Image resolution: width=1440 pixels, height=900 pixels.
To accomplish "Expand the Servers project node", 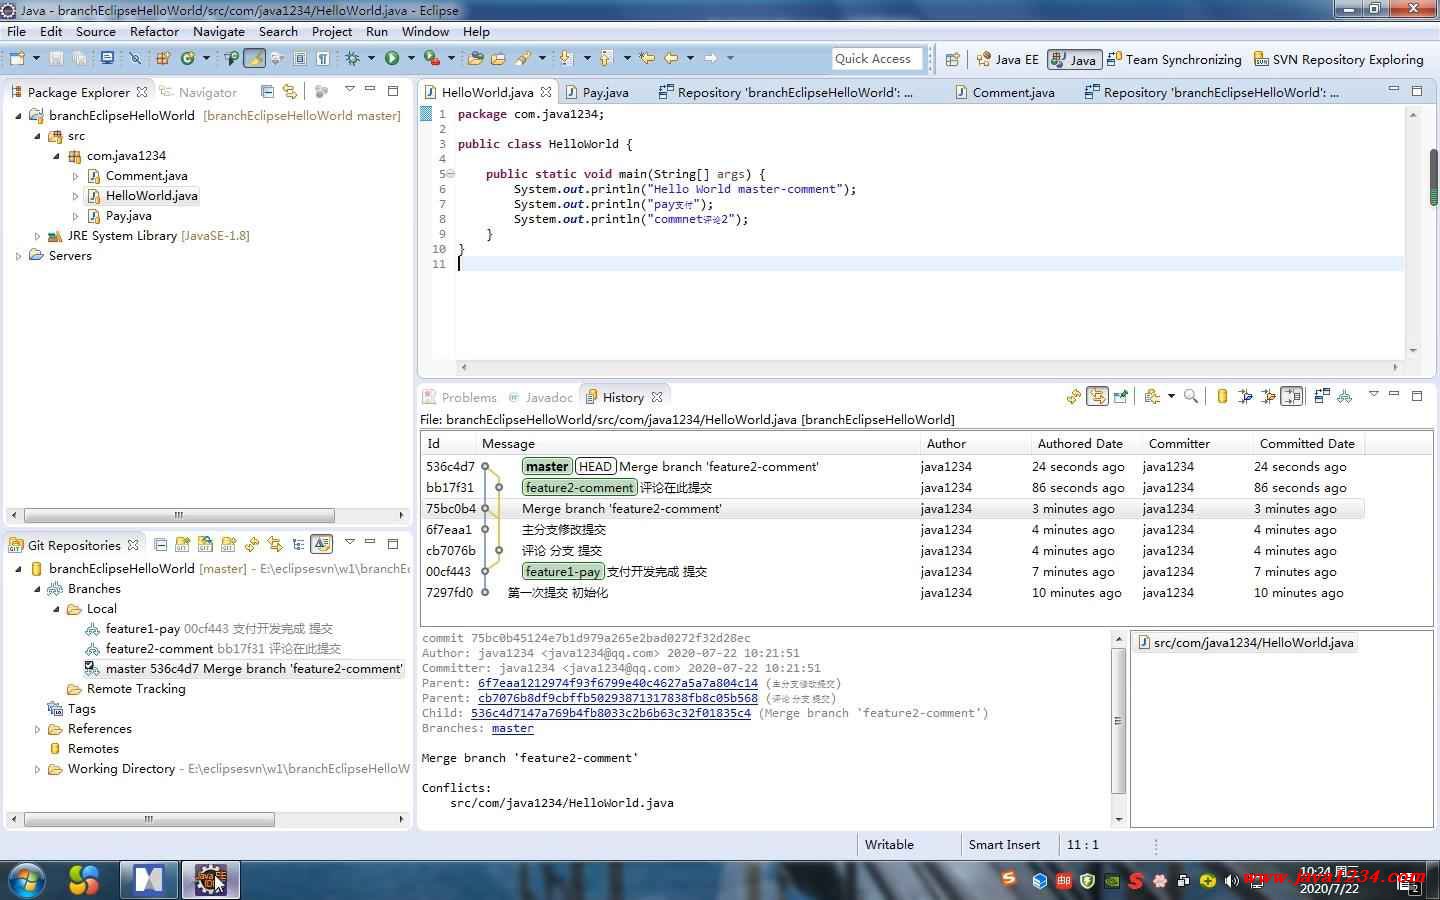I will 18,256.
